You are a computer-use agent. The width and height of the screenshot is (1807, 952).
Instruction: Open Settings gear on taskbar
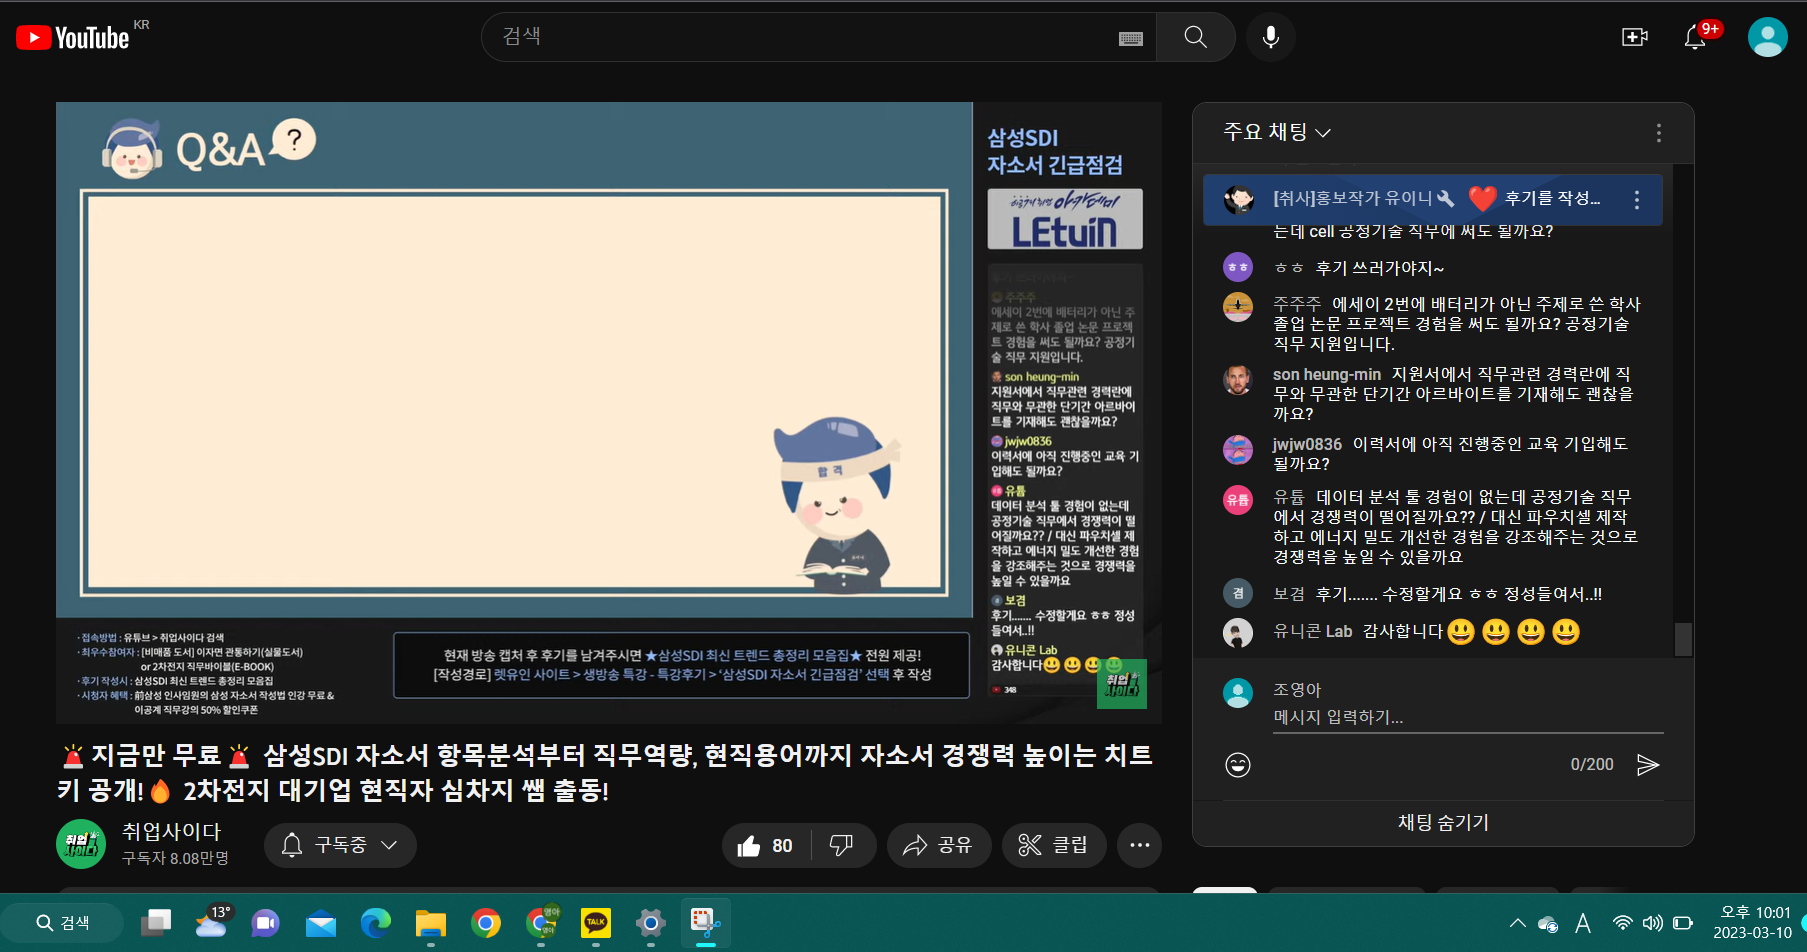coord(651,923)
